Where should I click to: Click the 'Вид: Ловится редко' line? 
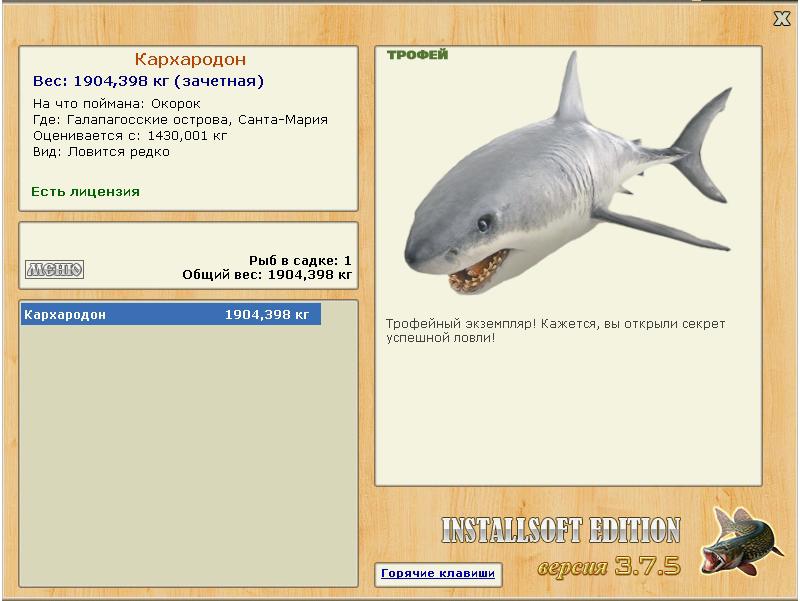coord(101,152)
